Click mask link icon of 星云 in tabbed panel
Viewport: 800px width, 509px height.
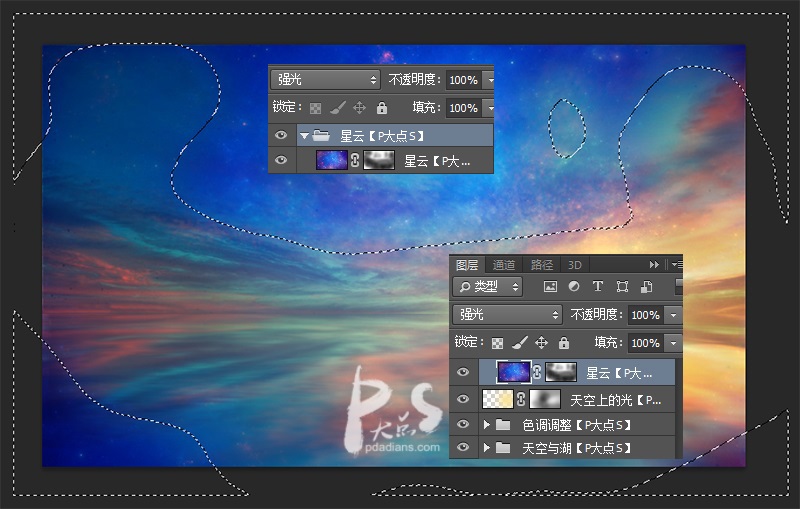point(537,372)
